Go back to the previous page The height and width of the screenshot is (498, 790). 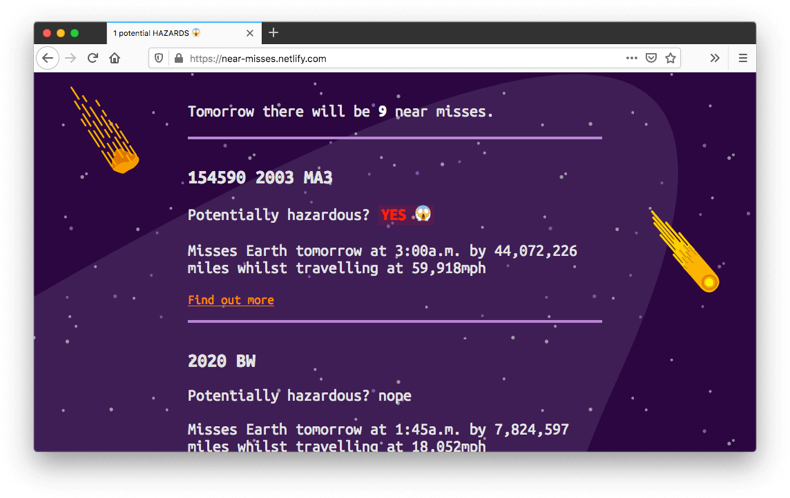[48, 58]
